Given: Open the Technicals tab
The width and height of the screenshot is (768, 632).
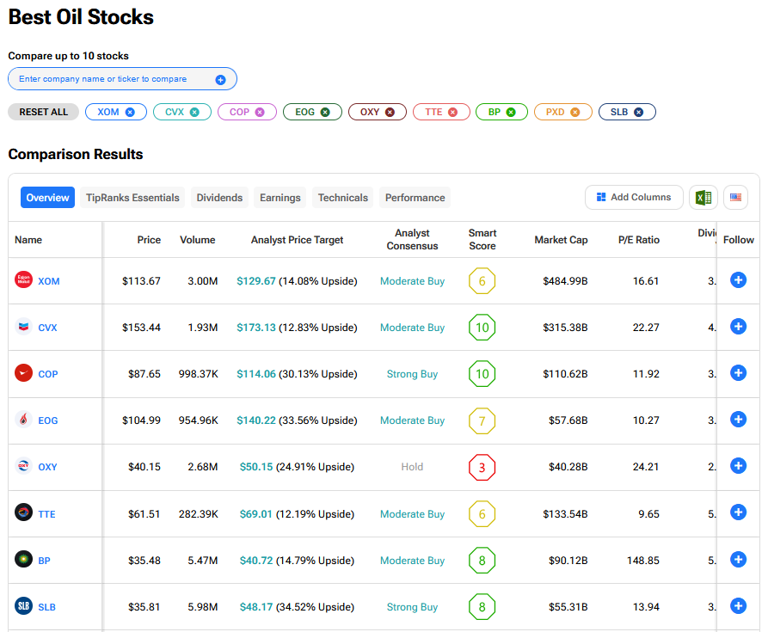Looking at the screenshot, I should click(x=343, y=198).
